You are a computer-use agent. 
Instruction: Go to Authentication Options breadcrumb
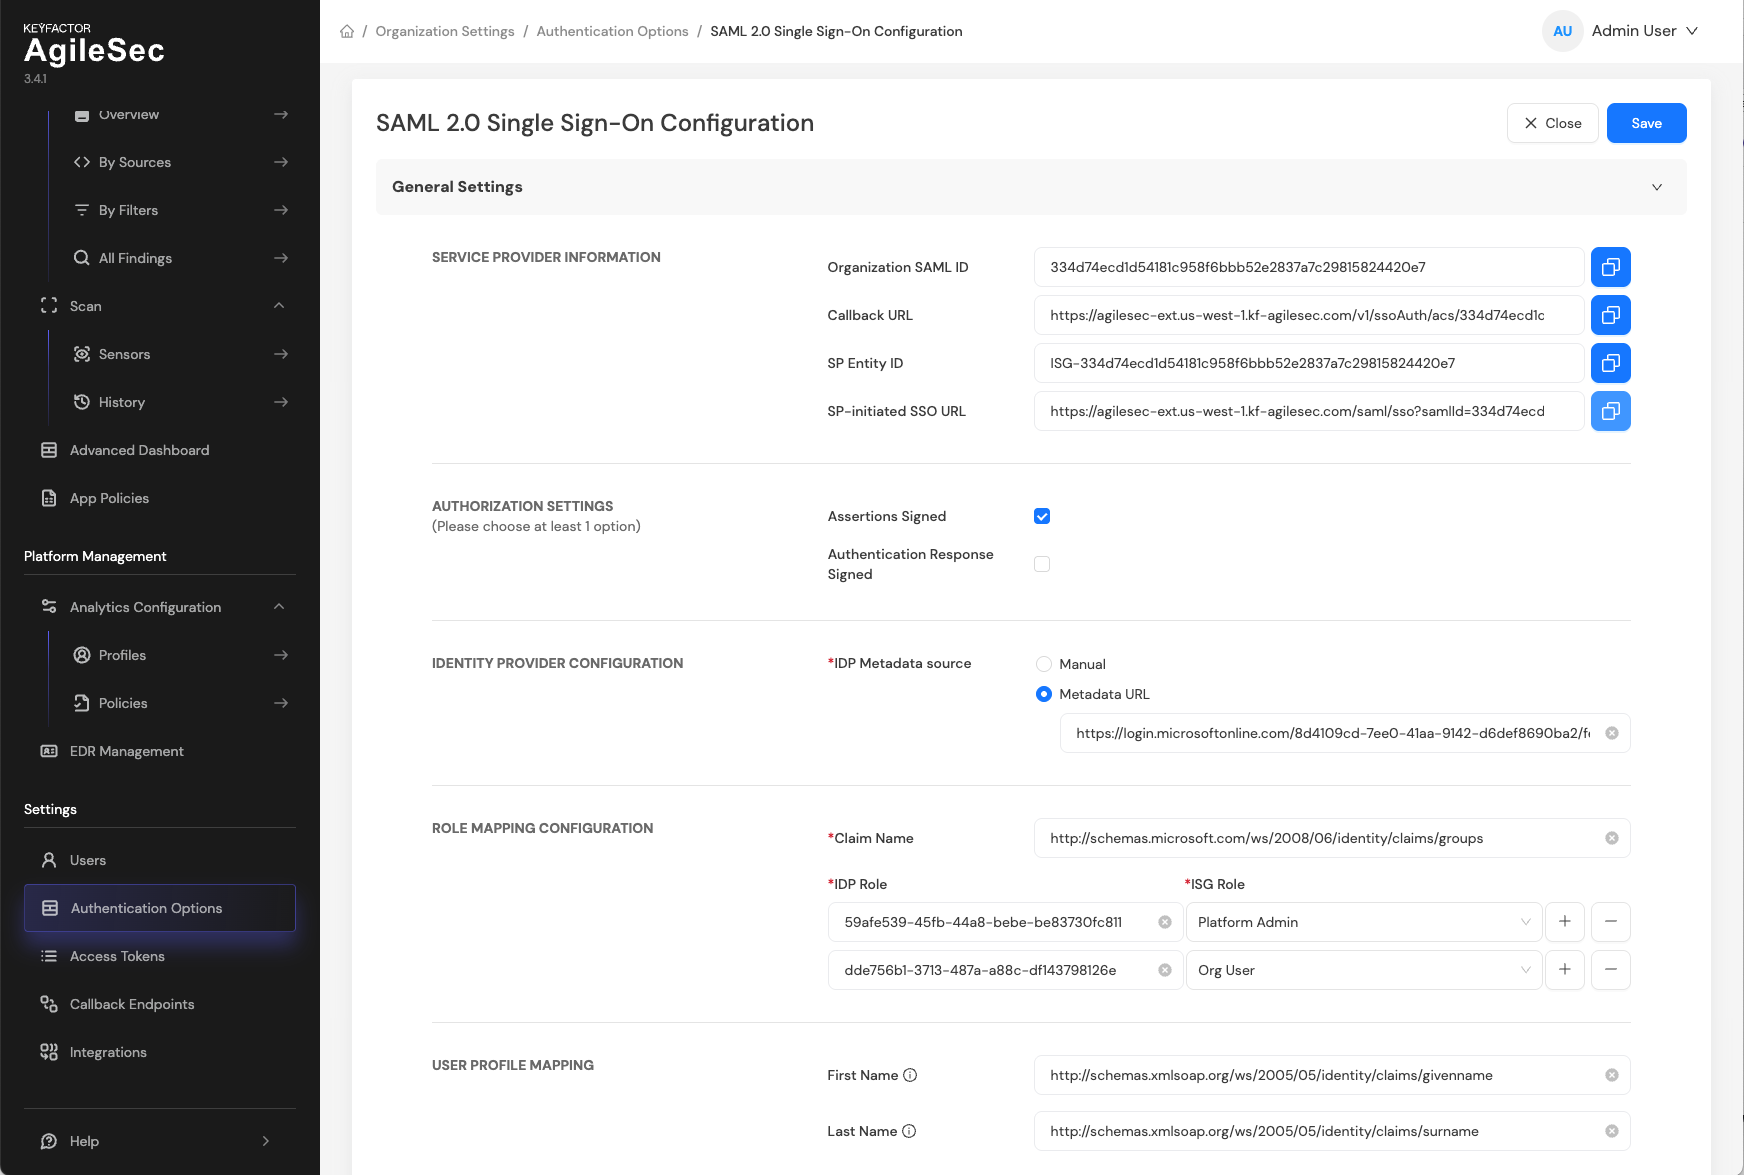612,31
